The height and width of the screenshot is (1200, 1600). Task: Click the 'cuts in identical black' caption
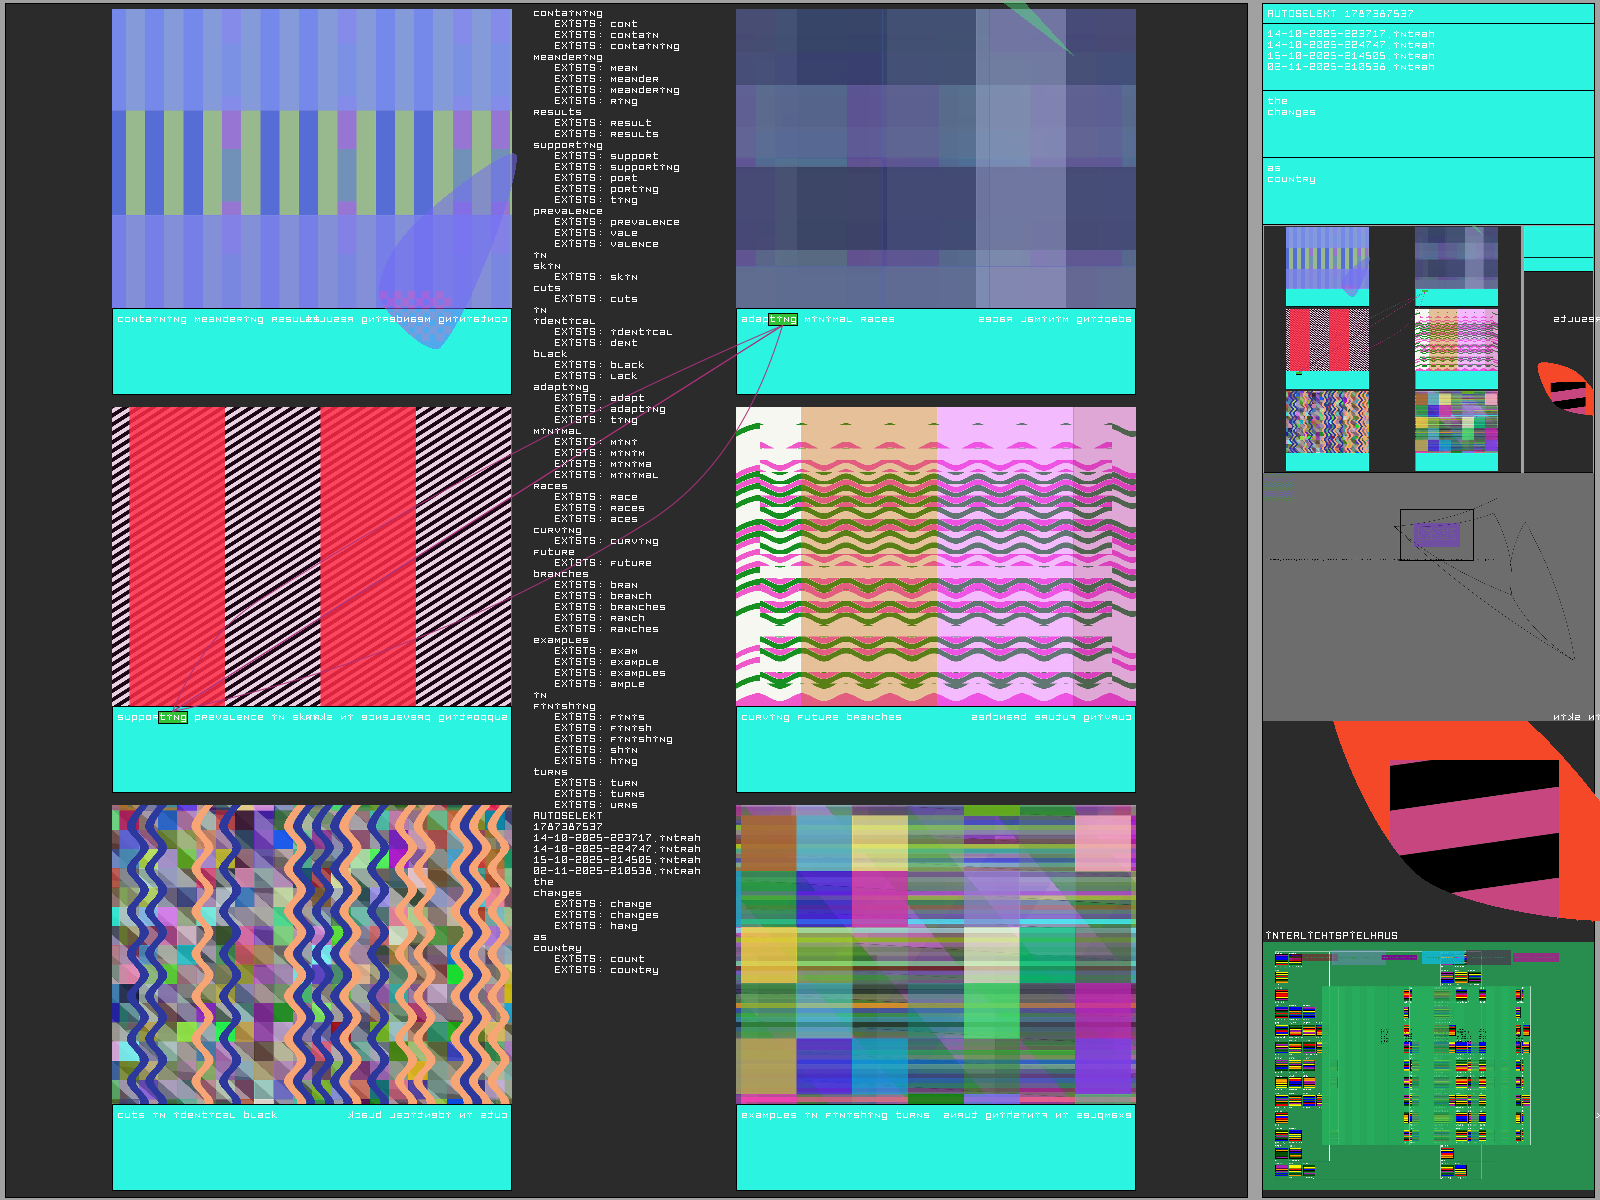197,1115
